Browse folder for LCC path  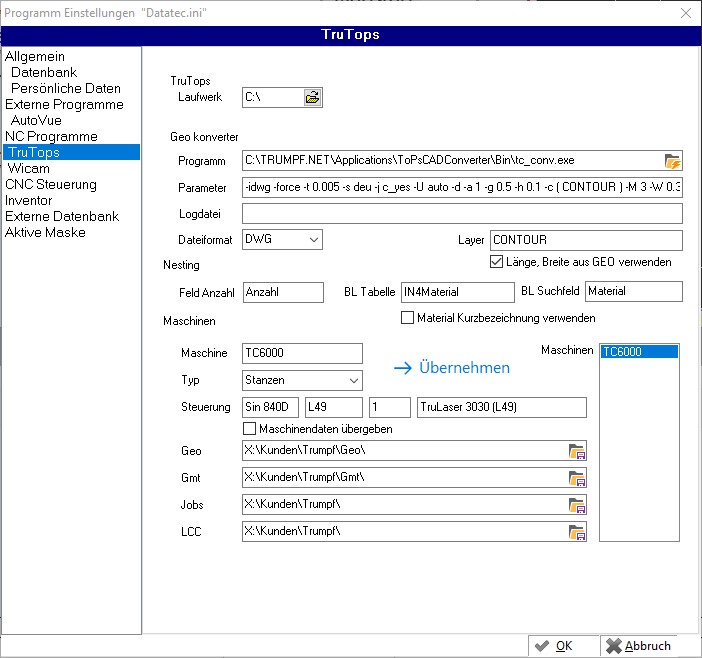[x=577, y=532]
